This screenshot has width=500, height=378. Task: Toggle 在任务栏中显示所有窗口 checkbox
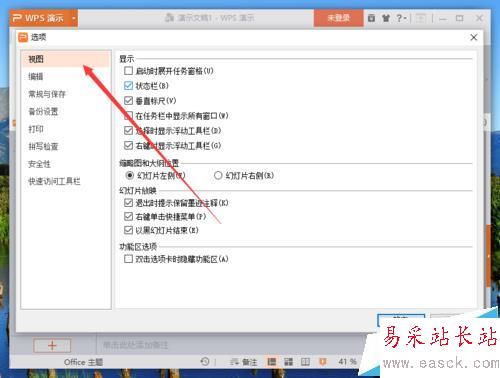pyautogui.click(x=128, y=116)
